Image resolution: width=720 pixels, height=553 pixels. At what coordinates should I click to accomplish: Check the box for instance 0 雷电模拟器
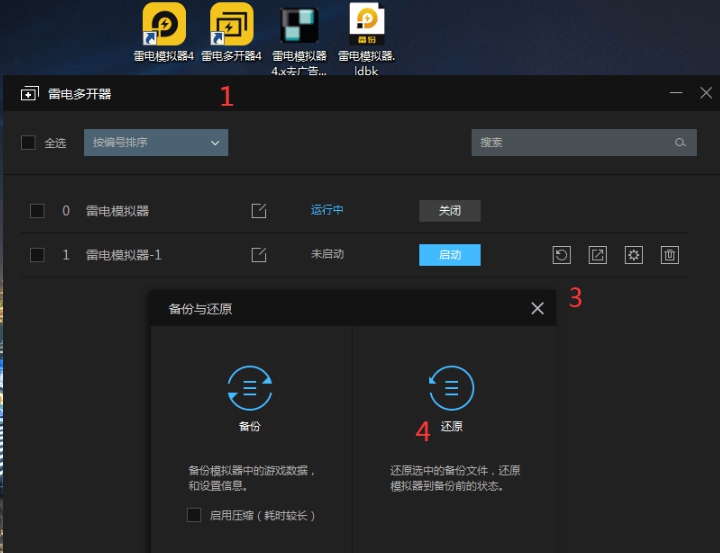(x=37, y=211)
